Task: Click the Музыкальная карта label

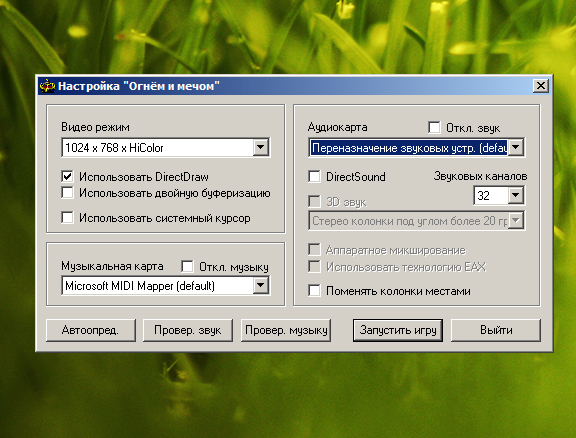Action: pyautogui.click(x=112, y=266)
